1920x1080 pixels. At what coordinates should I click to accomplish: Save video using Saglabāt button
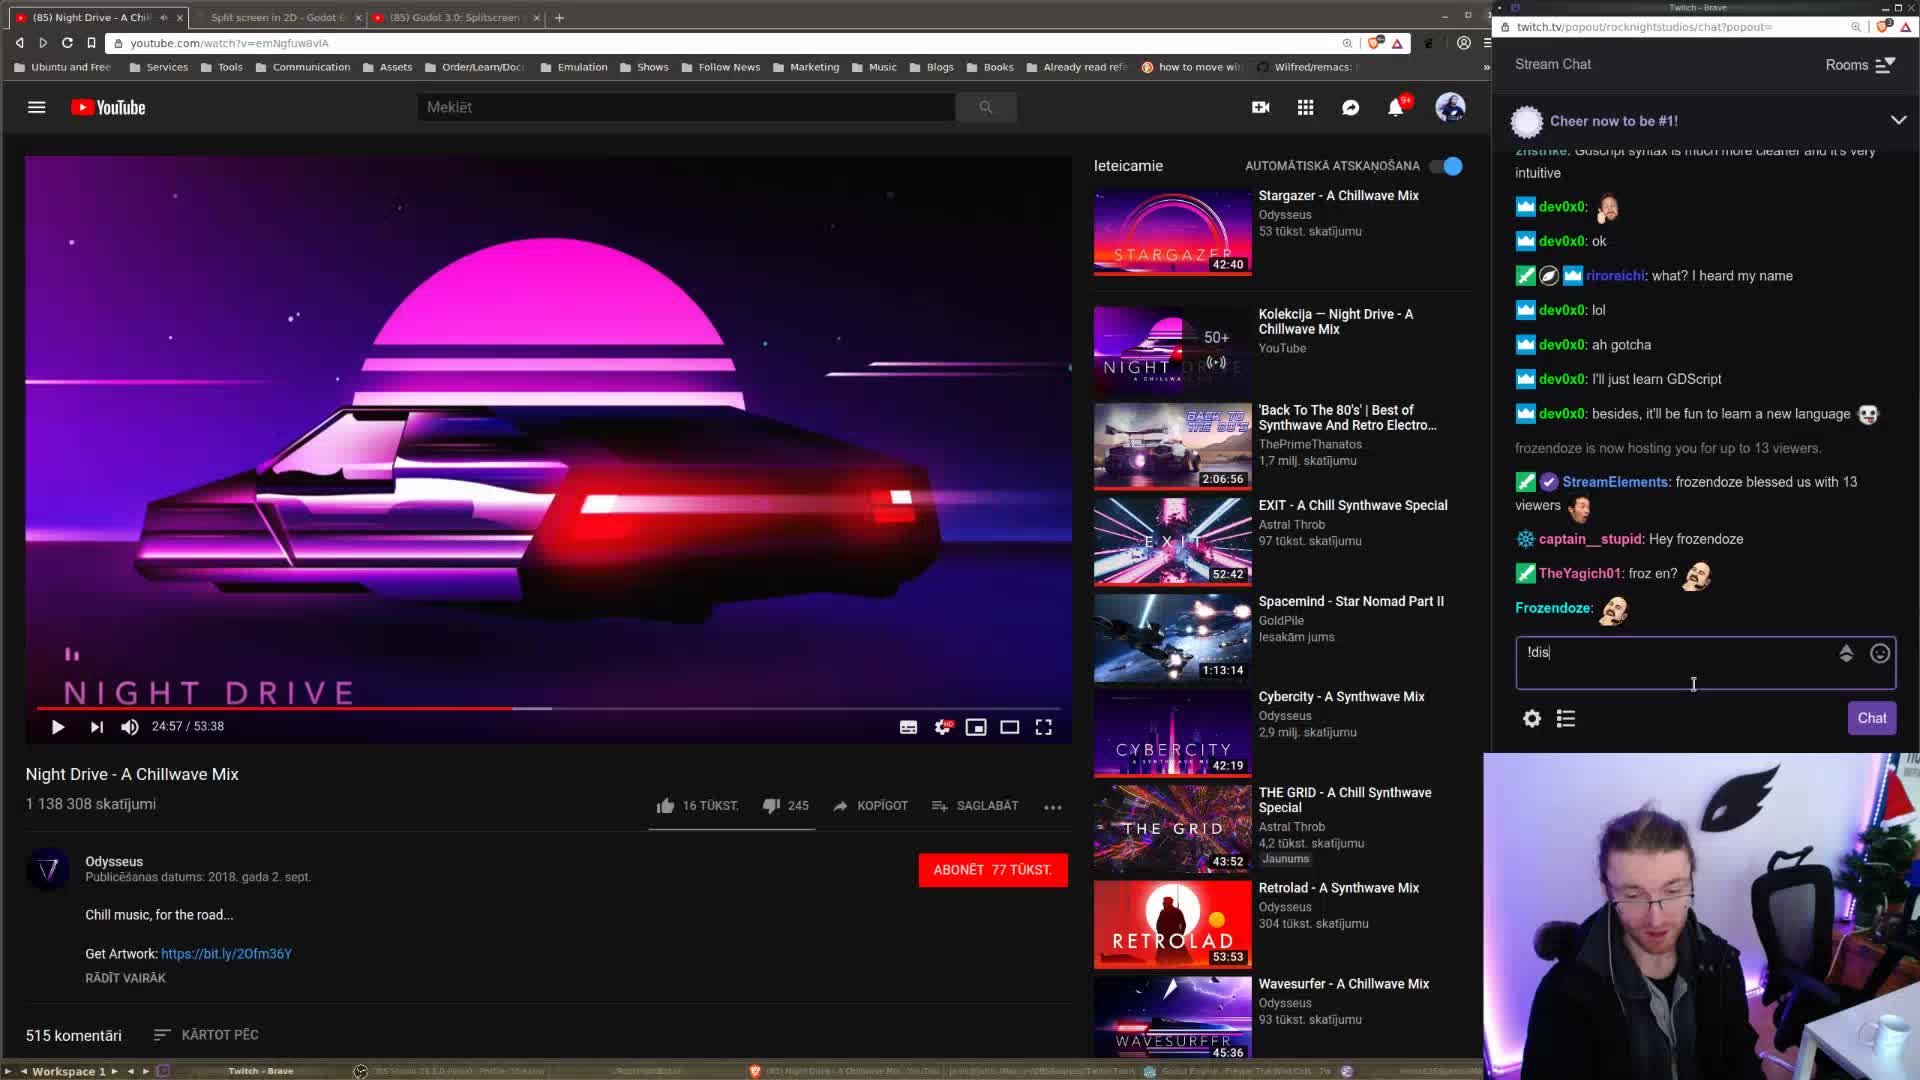pos(975,806)
